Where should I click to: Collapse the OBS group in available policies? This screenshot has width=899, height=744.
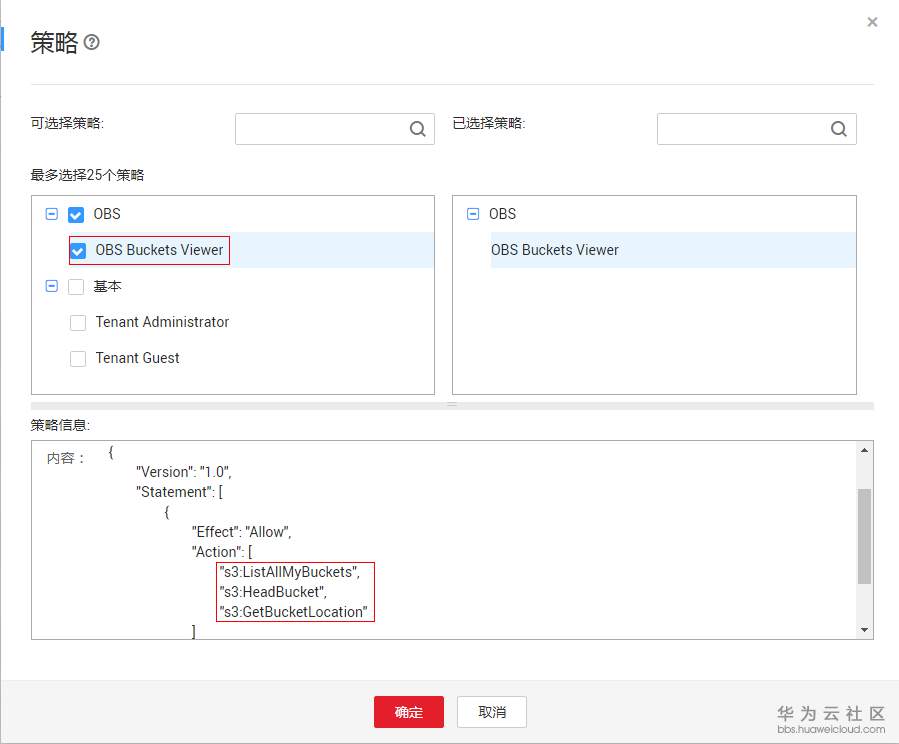point(52,214)
